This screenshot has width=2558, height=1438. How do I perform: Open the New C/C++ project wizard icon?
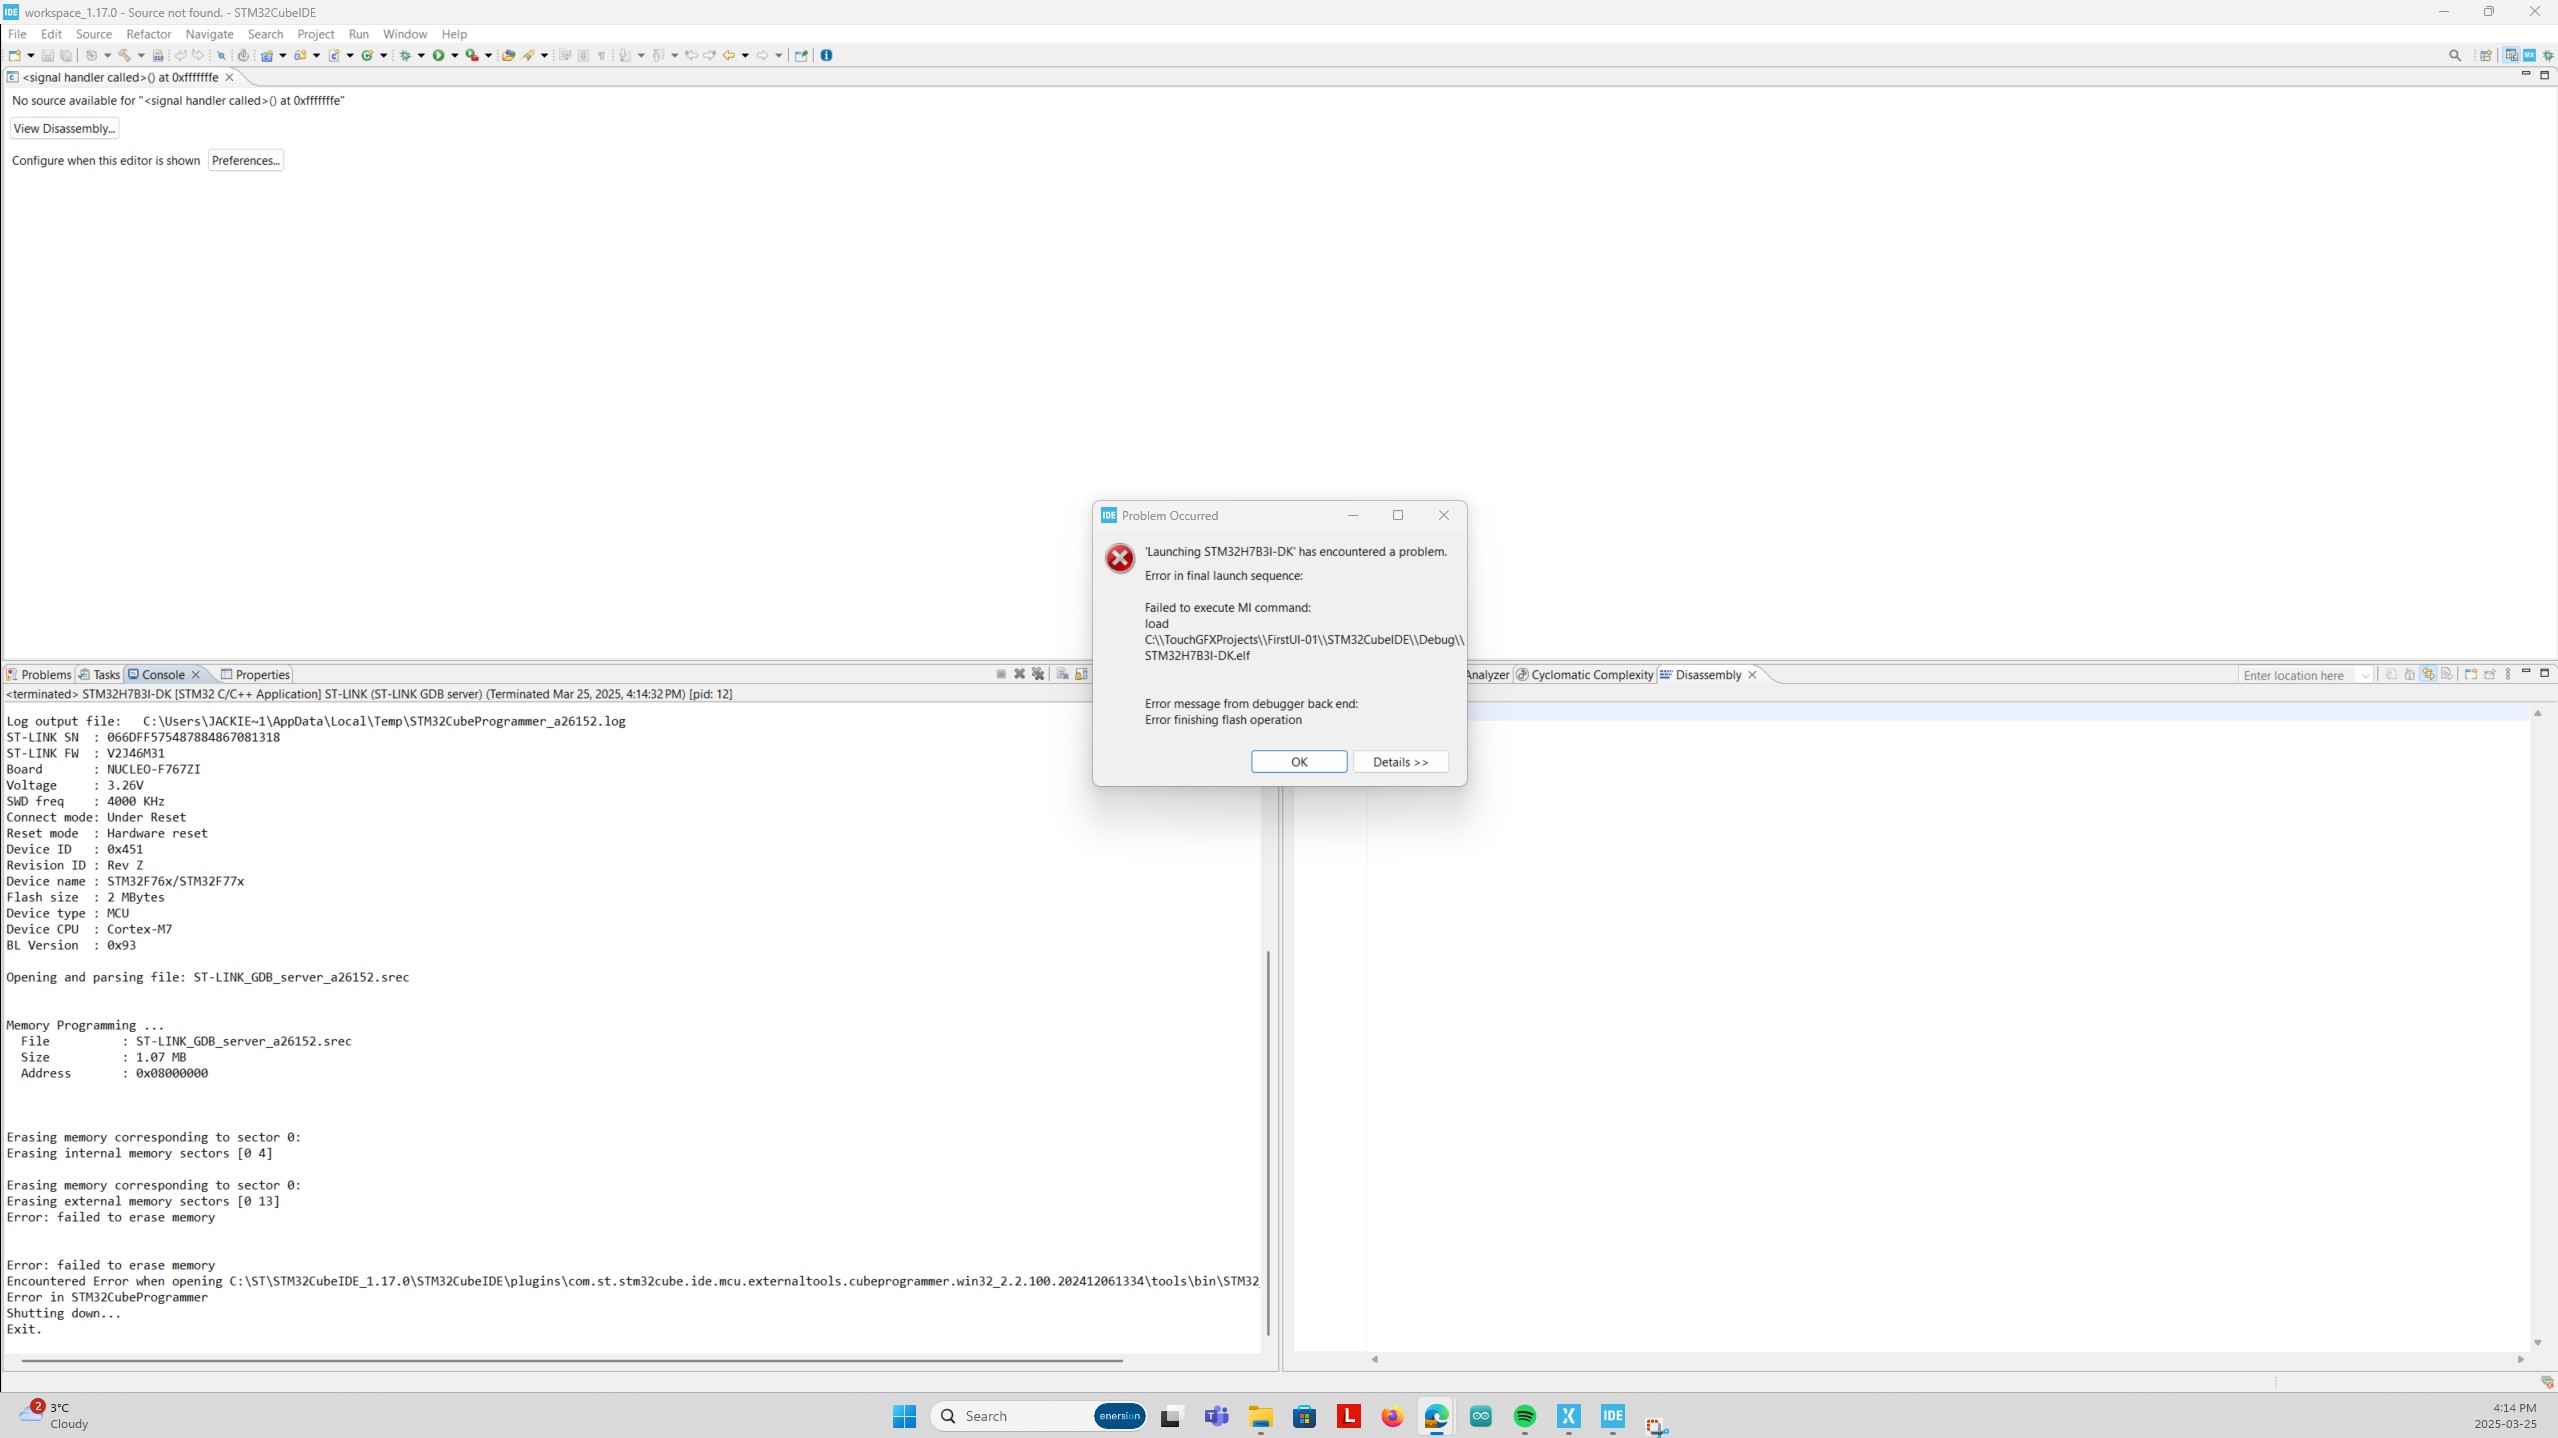tap(268, 55)
